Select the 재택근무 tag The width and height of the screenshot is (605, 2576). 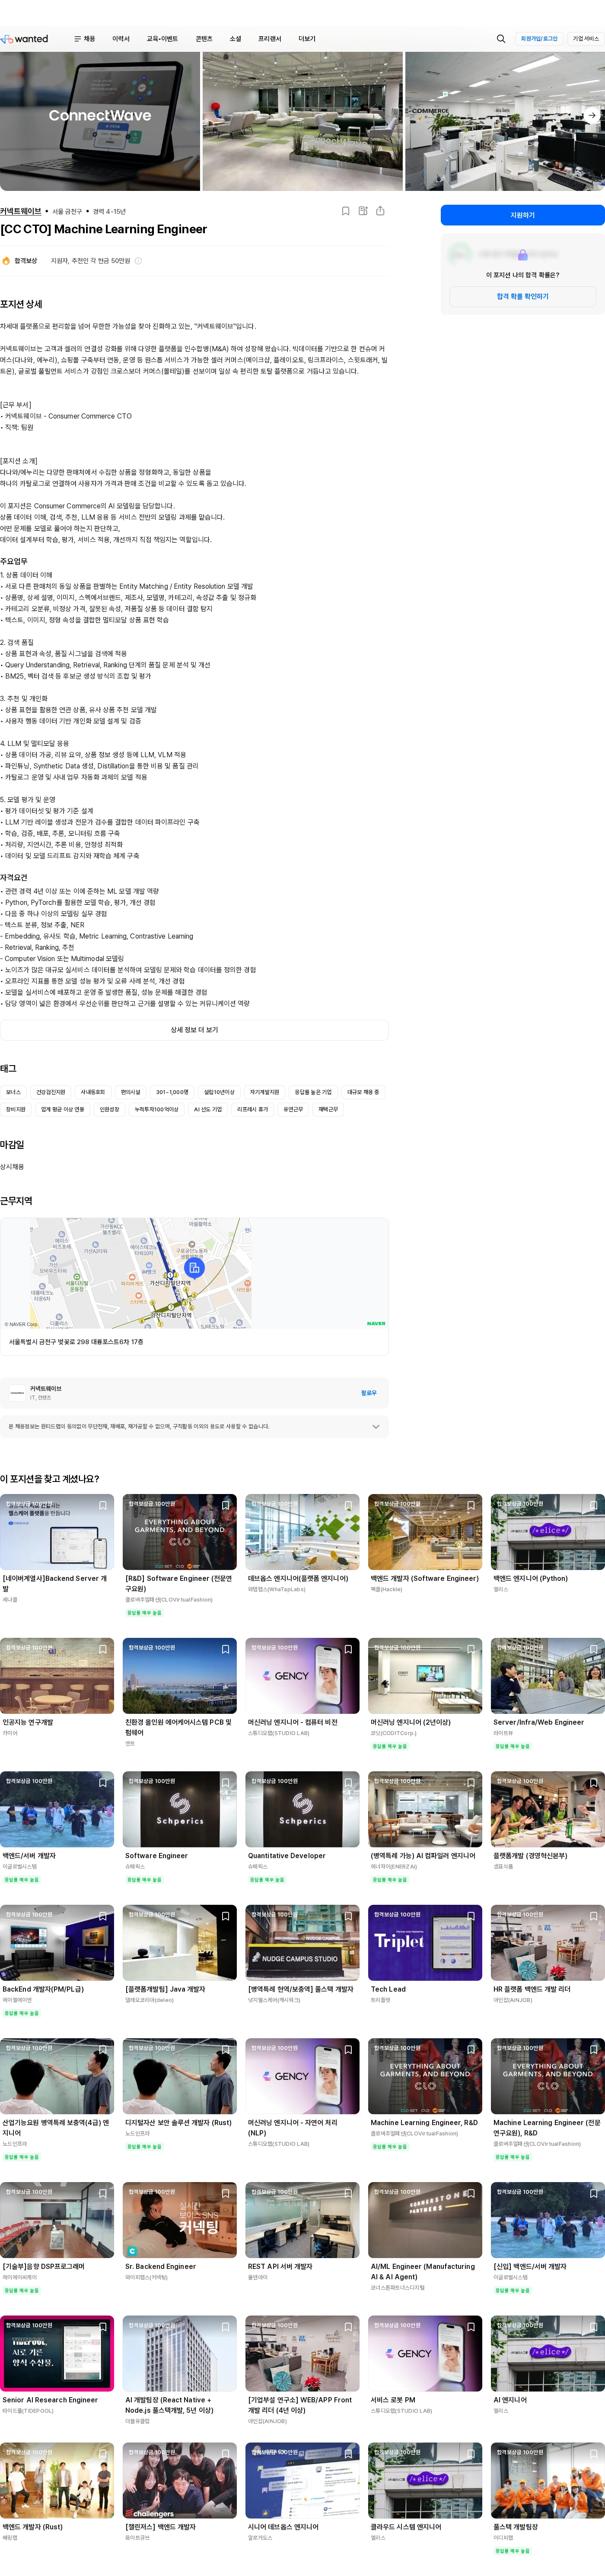click(328, 1109)
